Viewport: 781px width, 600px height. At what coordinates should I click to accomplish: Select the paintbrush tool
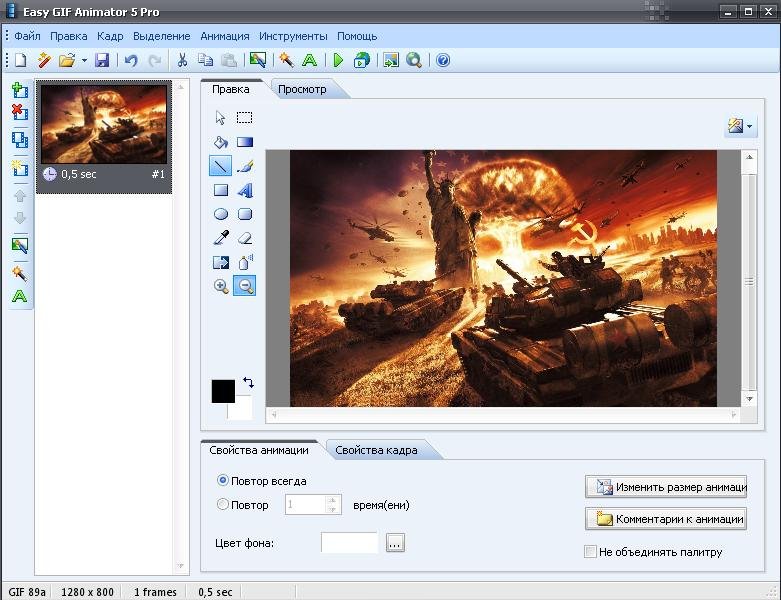(245, 166)
